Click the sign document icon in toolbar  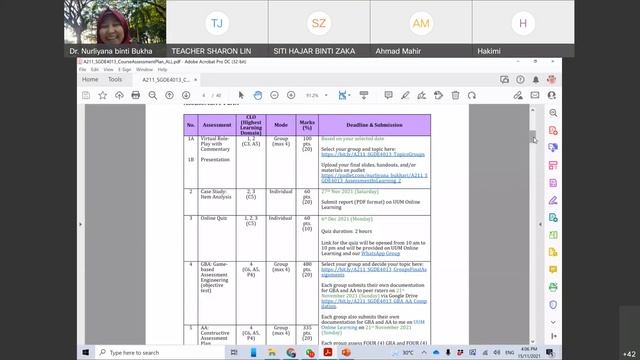422,96
